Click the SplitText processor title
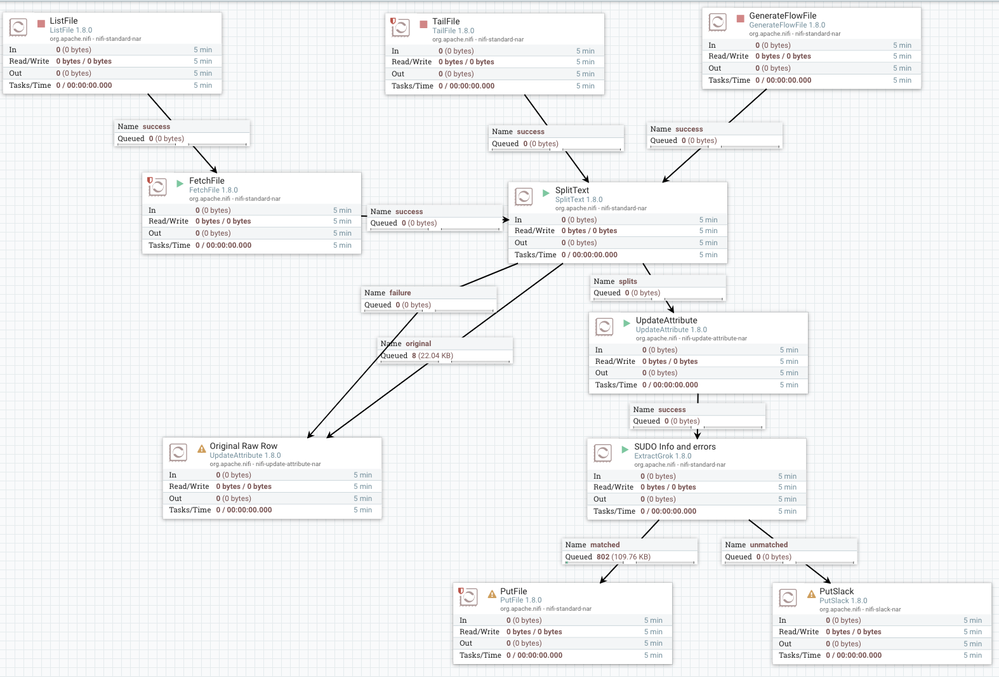The image size is (999, 677). (x=571, y=190)
